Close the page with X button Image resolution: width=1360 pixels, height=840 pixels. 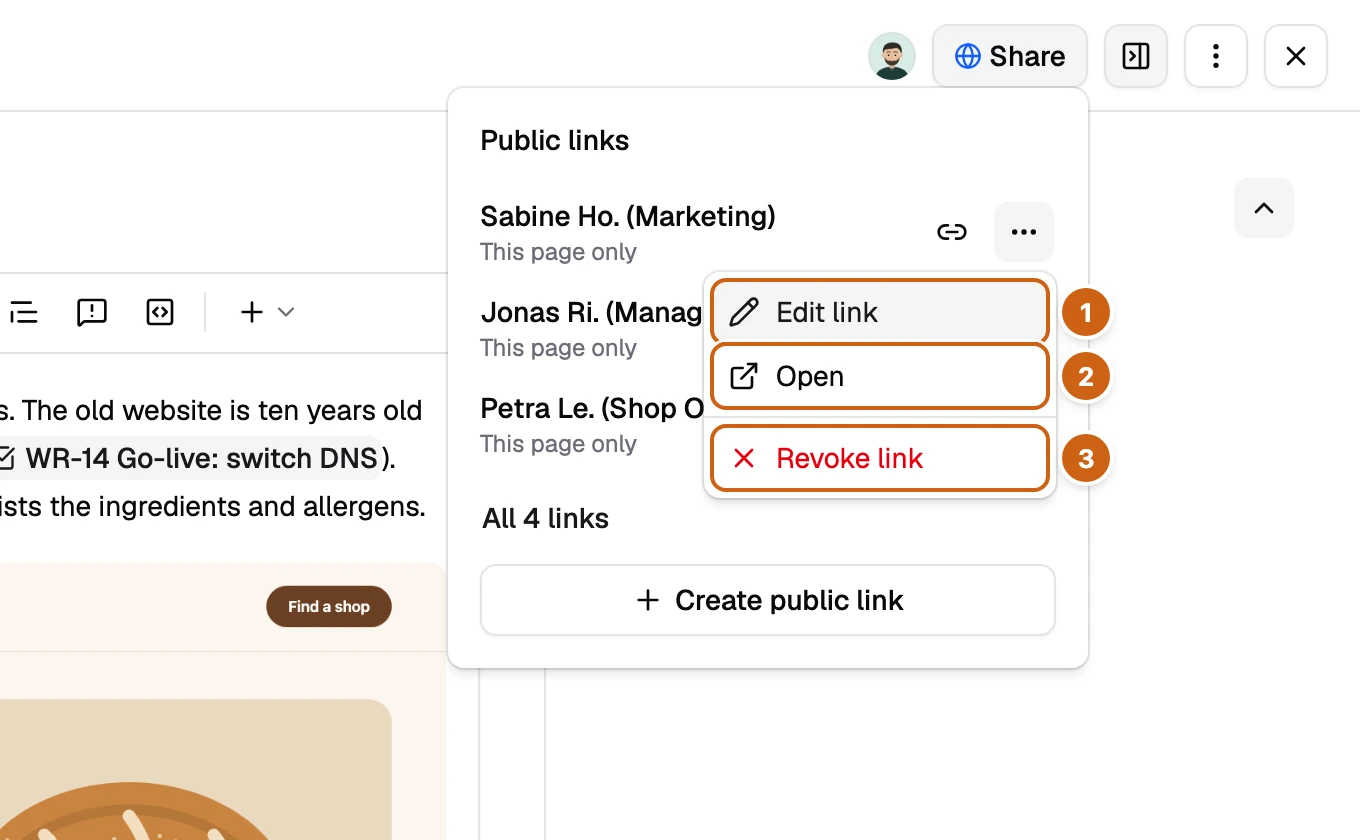point(1296,56)
